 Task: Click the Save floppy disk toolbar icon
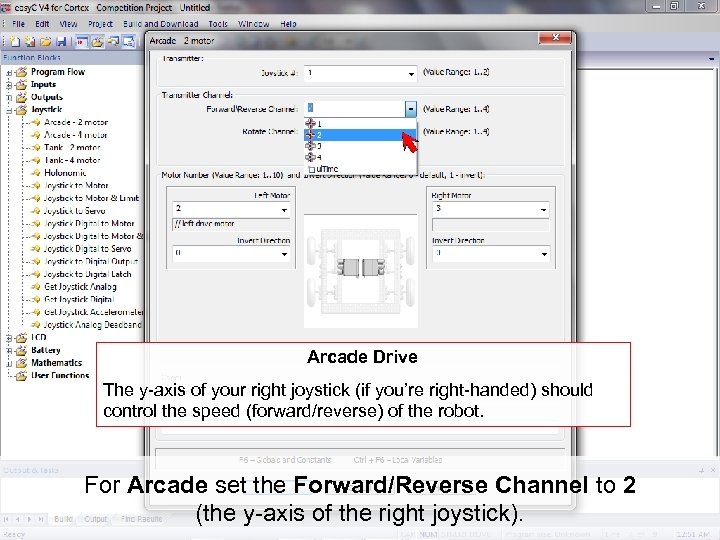61,42
